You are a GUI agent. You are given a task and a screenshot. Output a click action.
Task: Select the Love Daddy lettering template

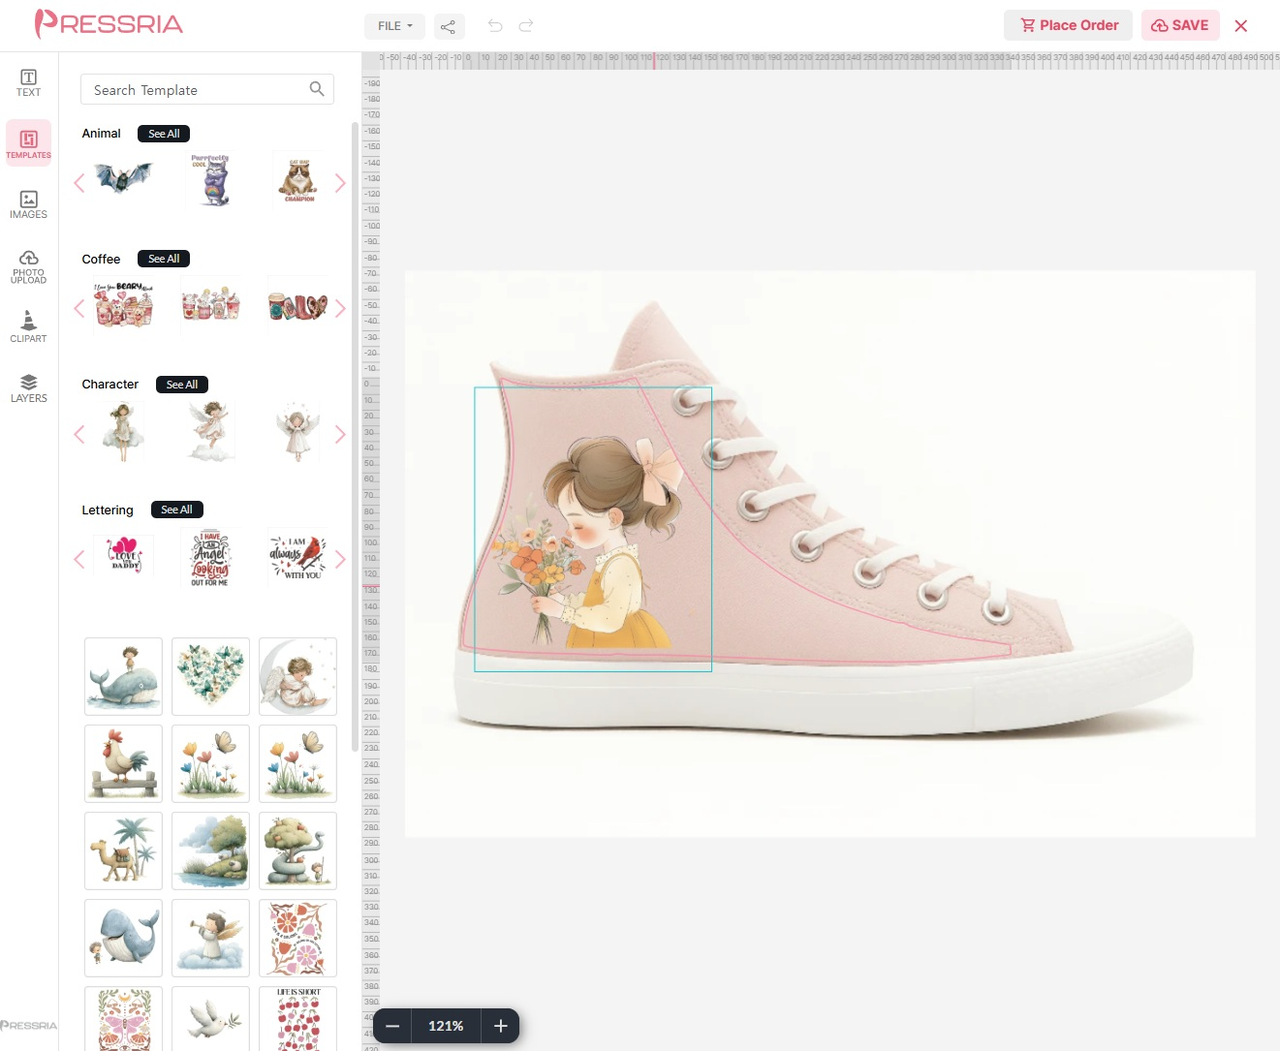point(124,554)
